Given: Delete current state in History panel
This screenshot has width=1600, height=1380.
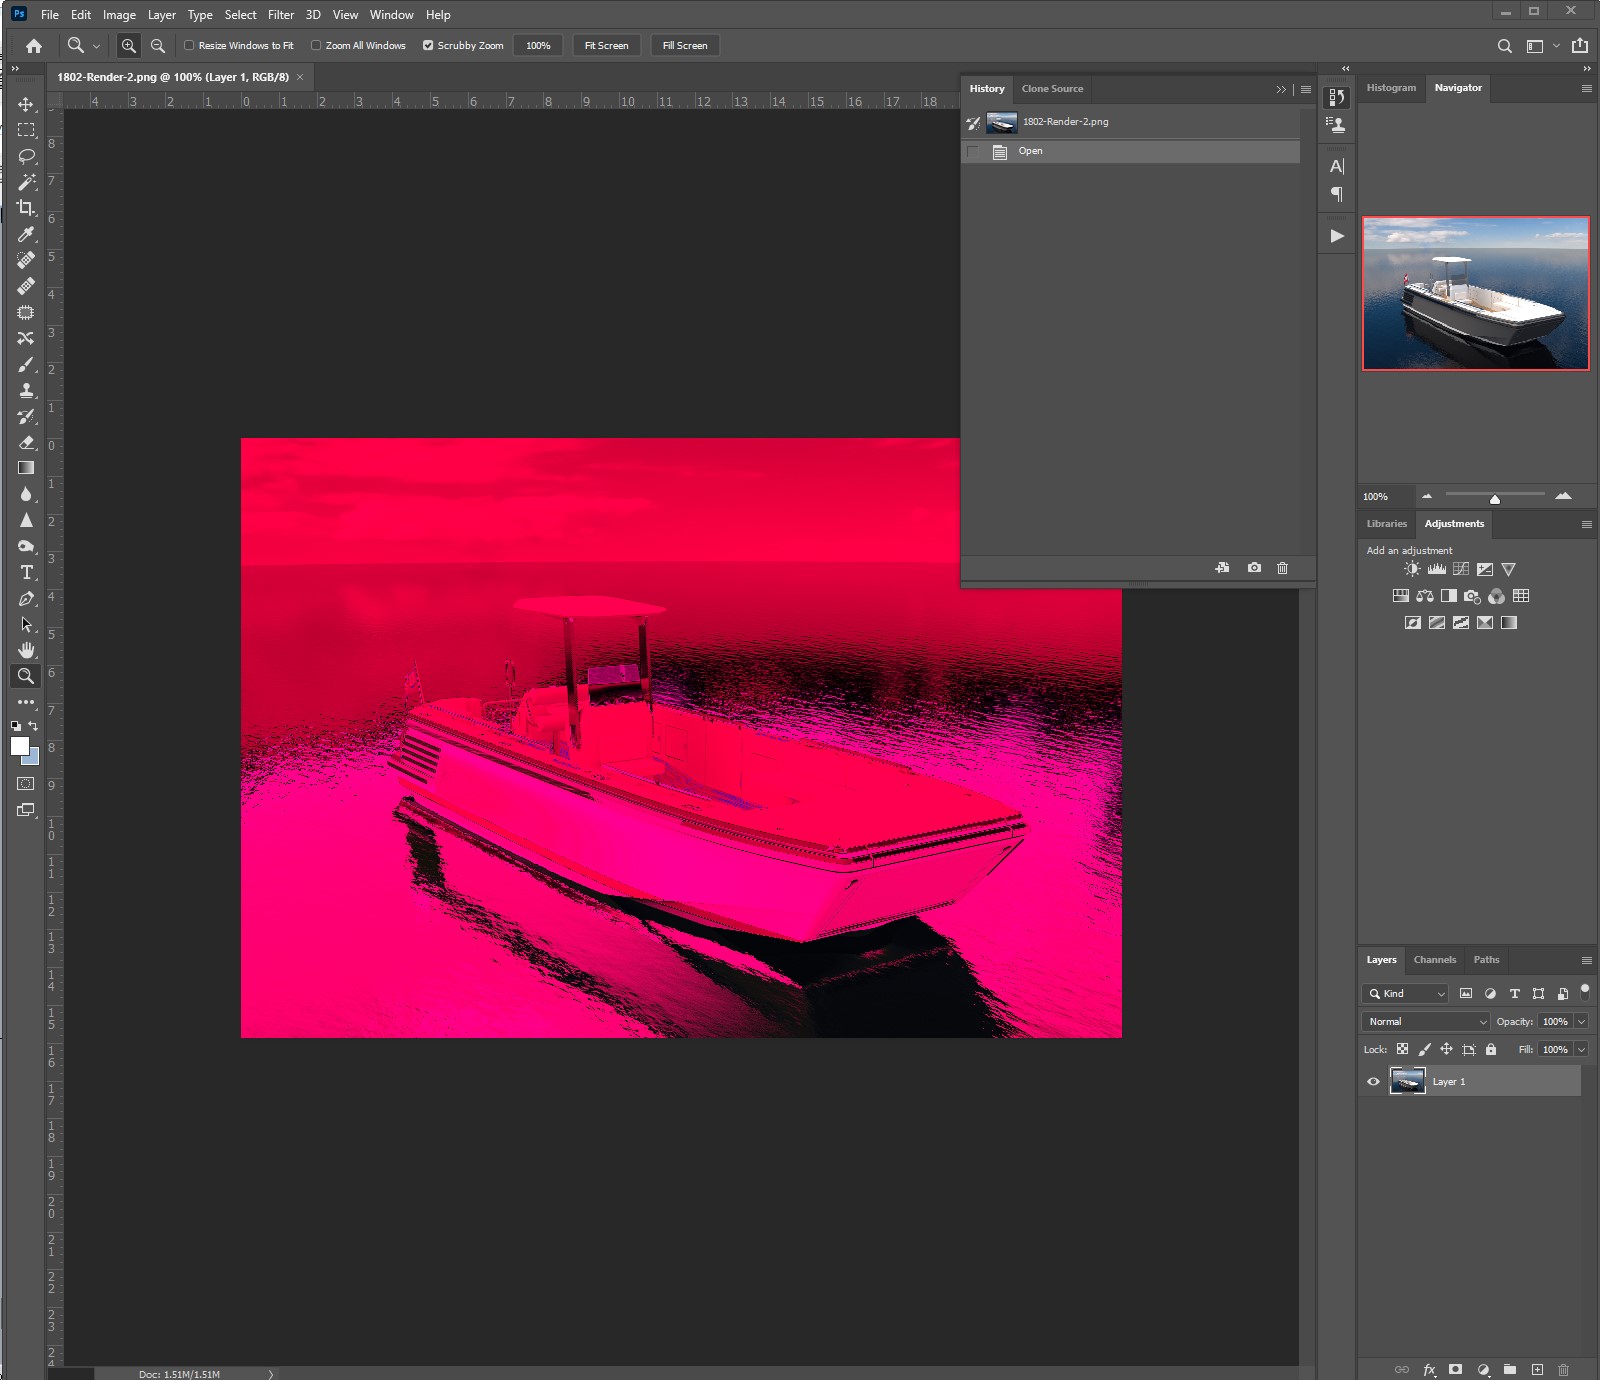Looking at the screenshot, I should tap(1283, 568).
